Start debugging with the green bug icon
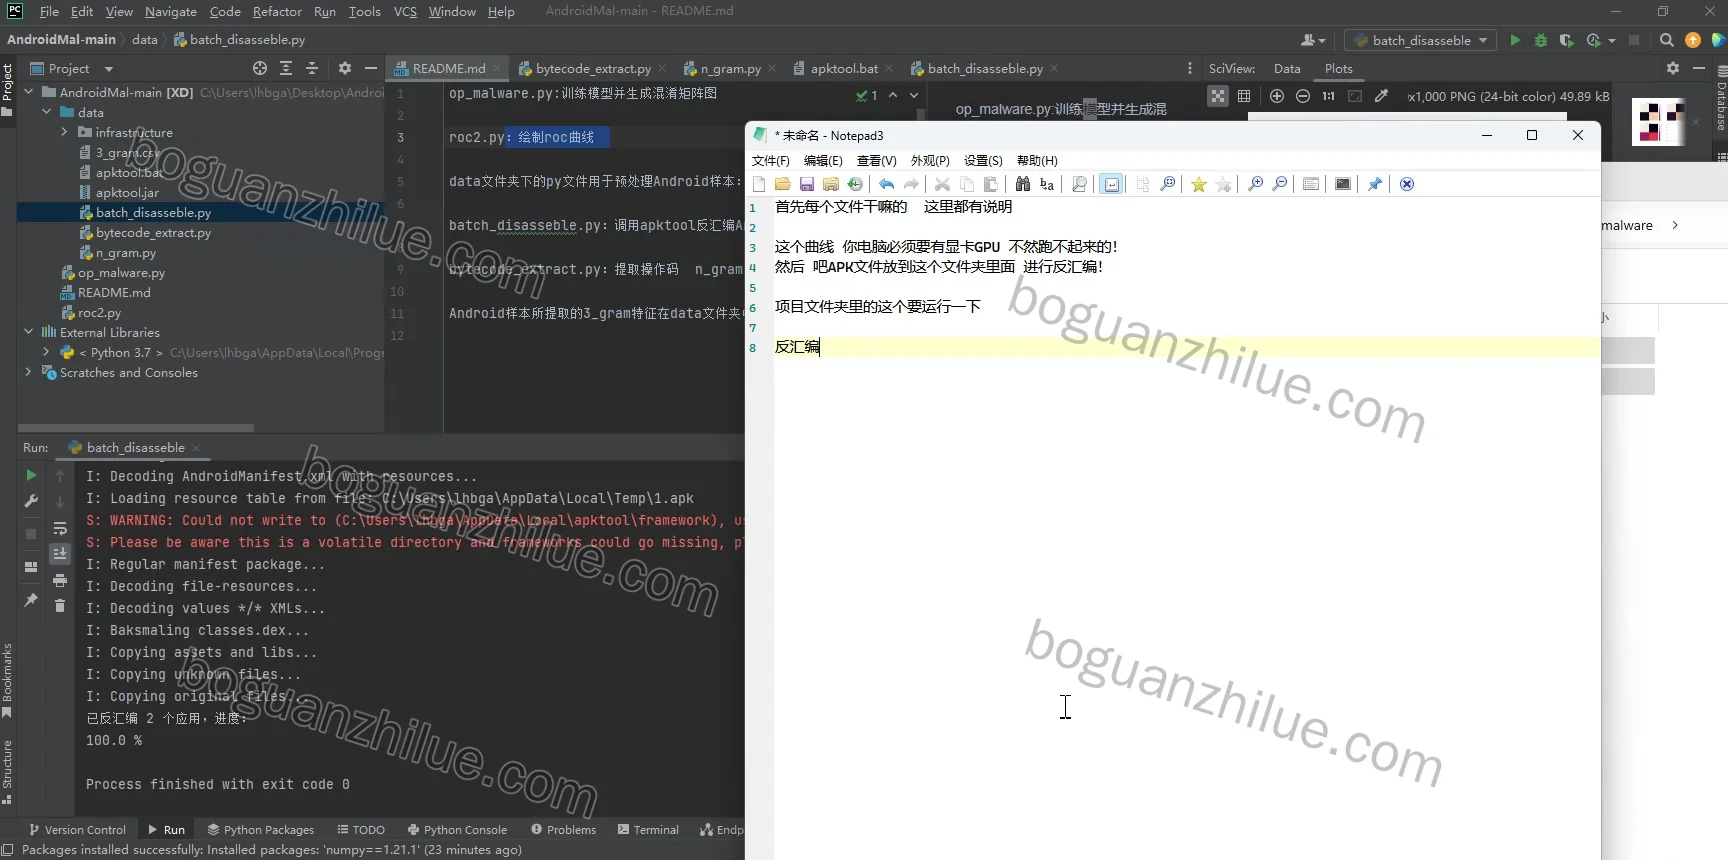The image size is (1728, 860). [x=1541, y=40]
